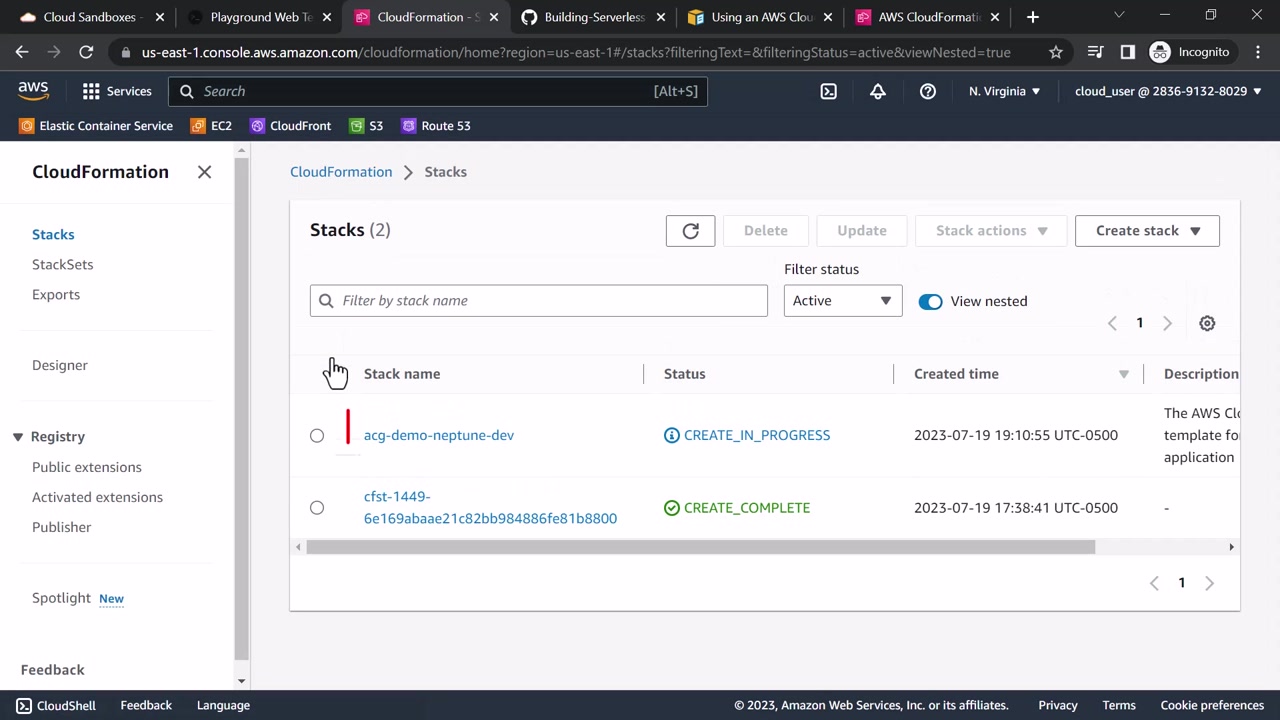Open Spotlight in the sidebar

[x=61, y=598]
